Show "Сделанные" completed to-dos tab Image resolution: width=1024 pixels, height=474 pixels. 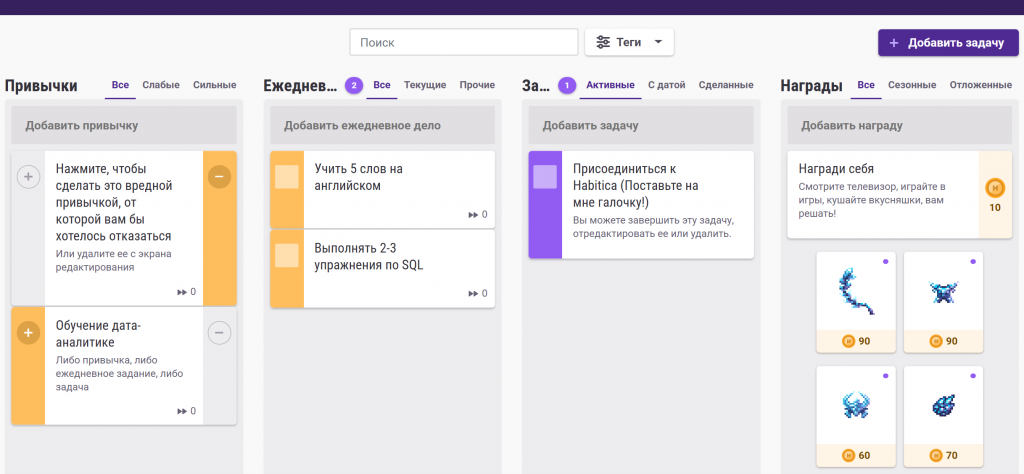click(726, 85)
